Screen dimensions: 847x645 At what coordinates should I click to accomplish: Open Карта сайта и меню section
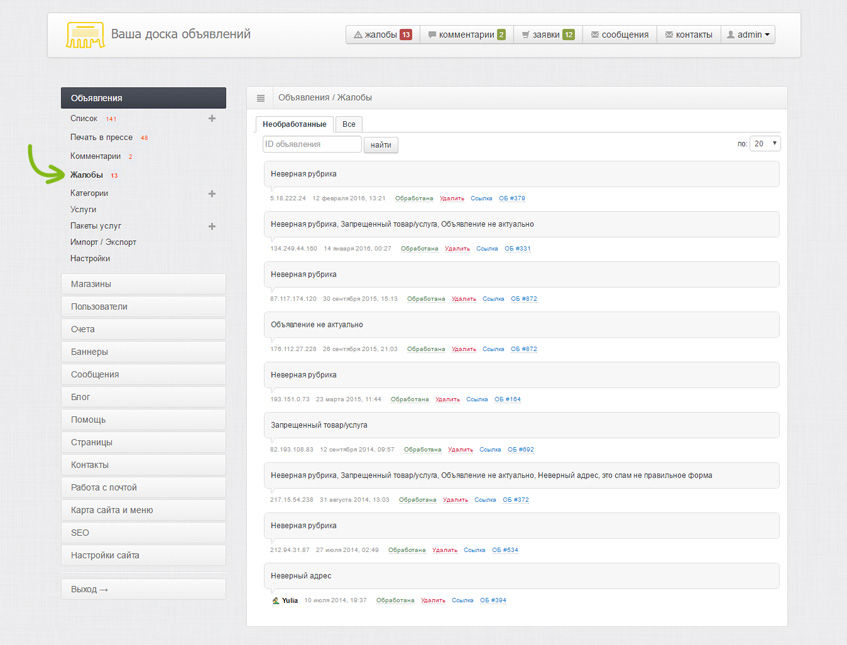(x=143, y=510)
